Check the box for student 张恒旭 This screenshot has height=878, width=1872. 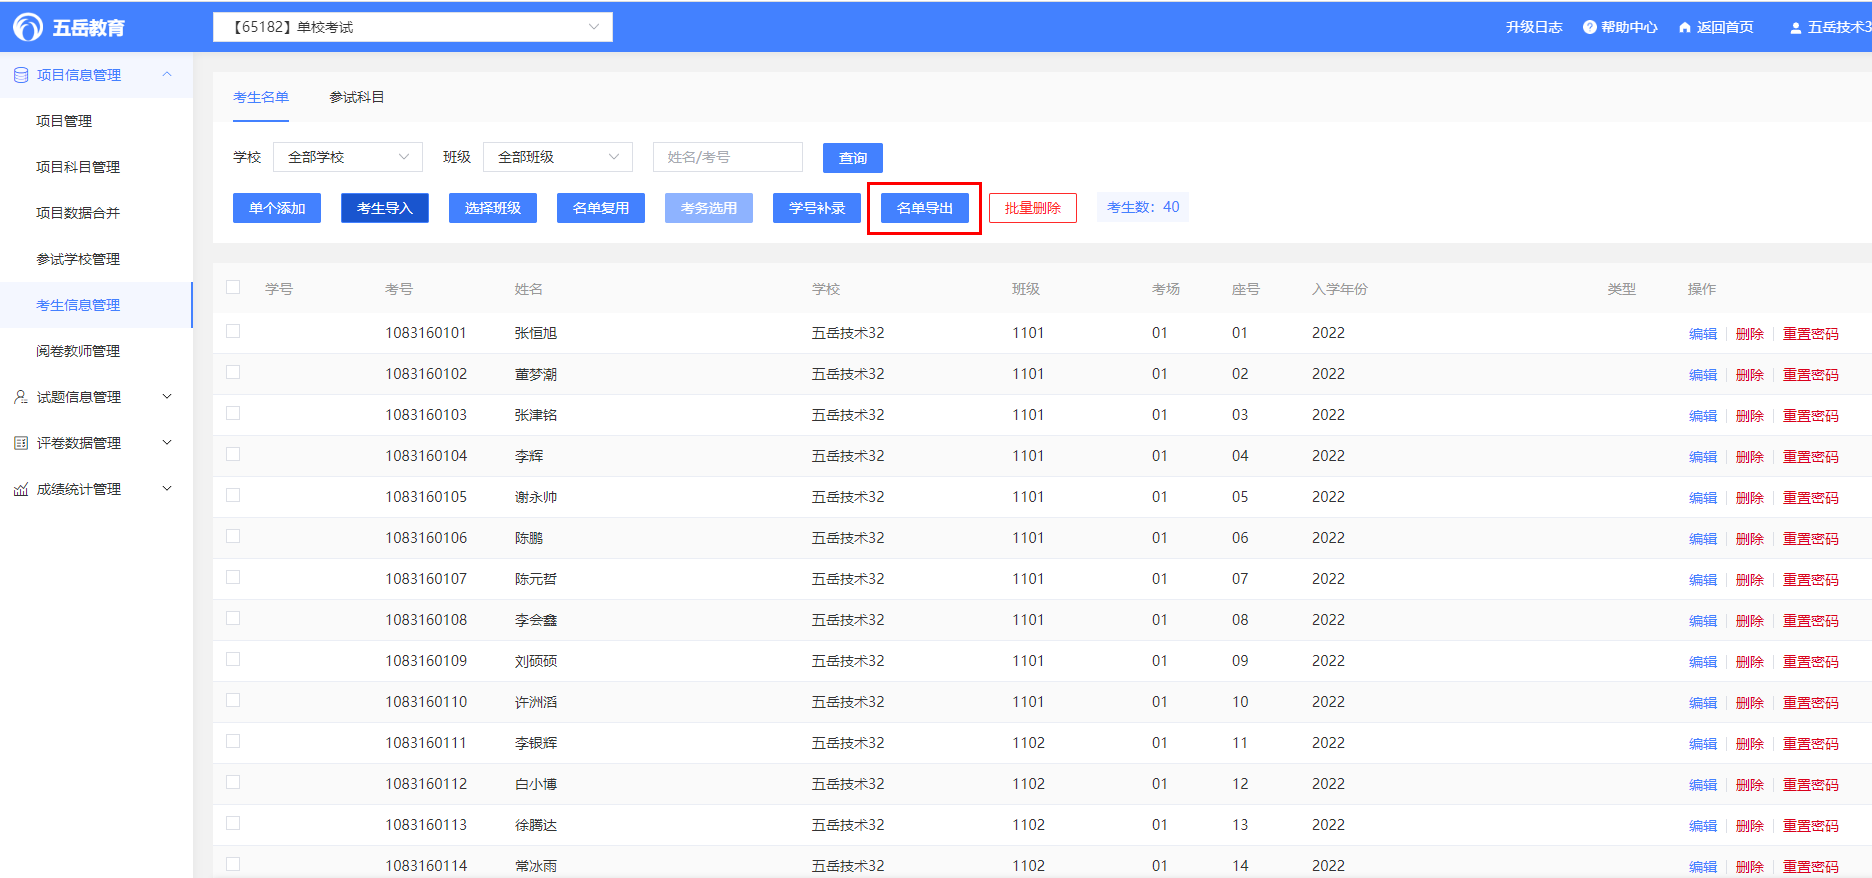tap(233, 331)
